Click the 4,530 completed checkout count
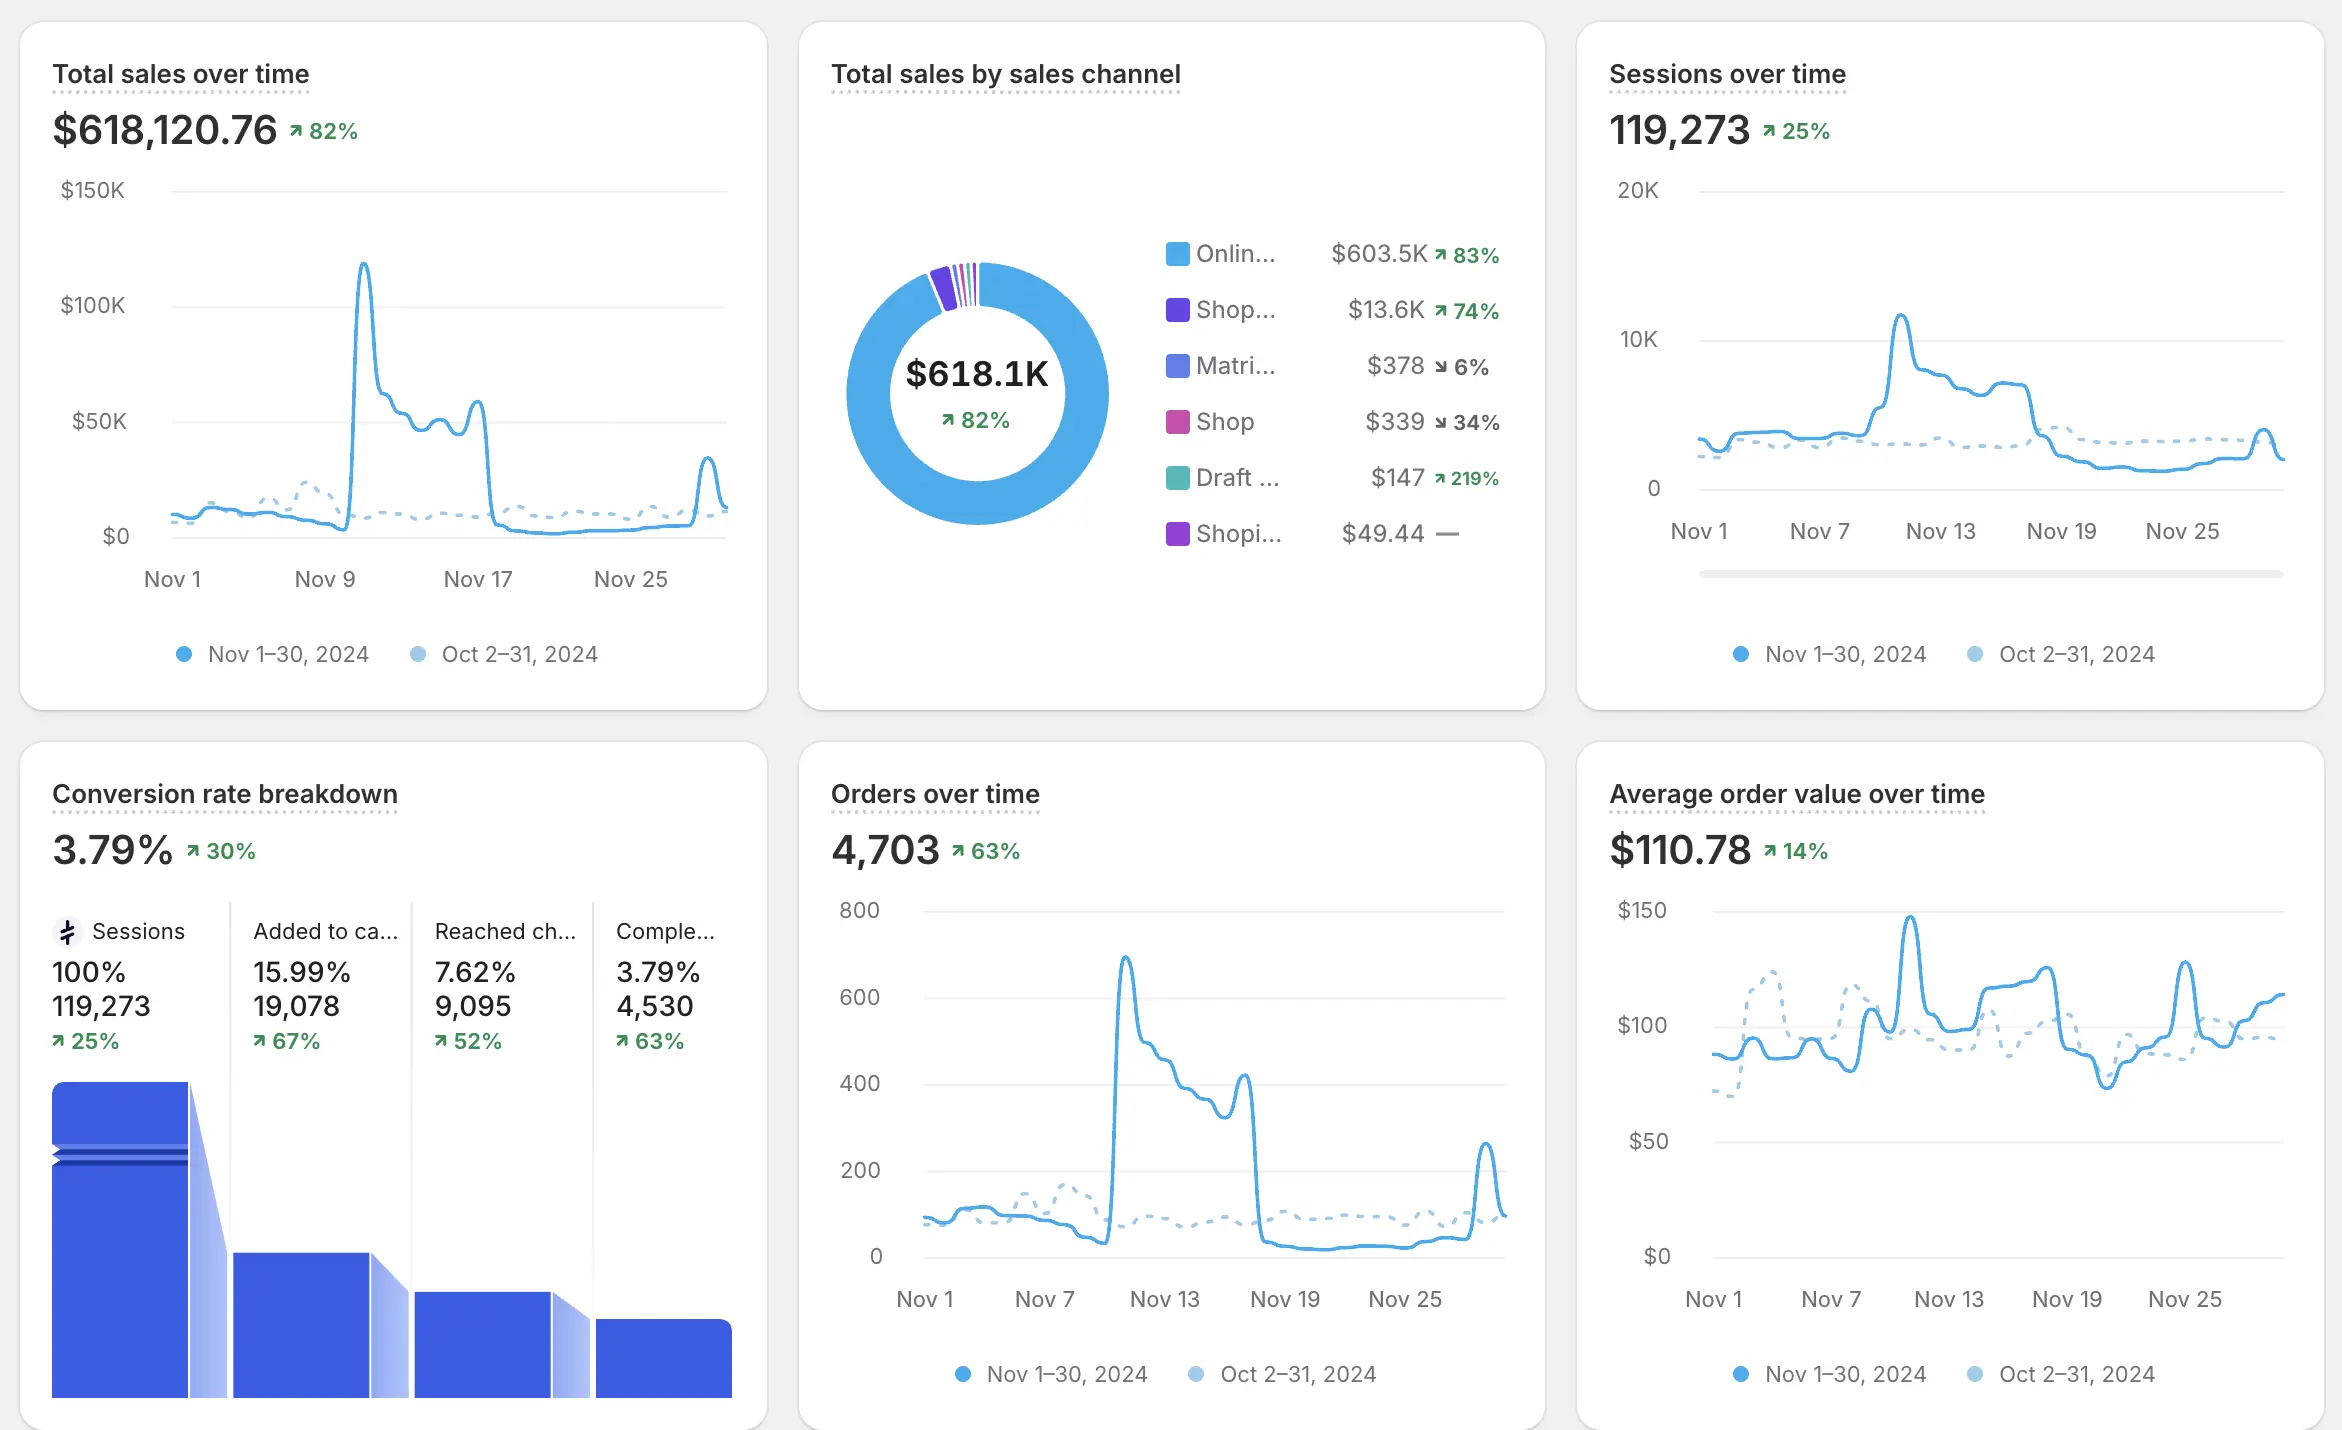The height and width of the screenshot is (1430, 2342). pyautogui.click(x=655, y=1007)
